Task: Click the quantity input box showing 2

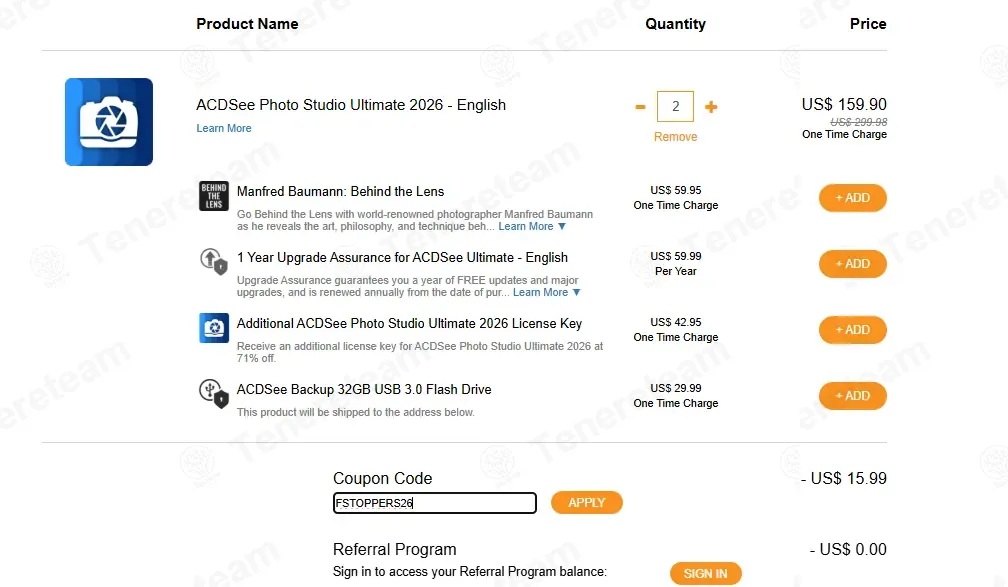Action: [x=675, y=107]
